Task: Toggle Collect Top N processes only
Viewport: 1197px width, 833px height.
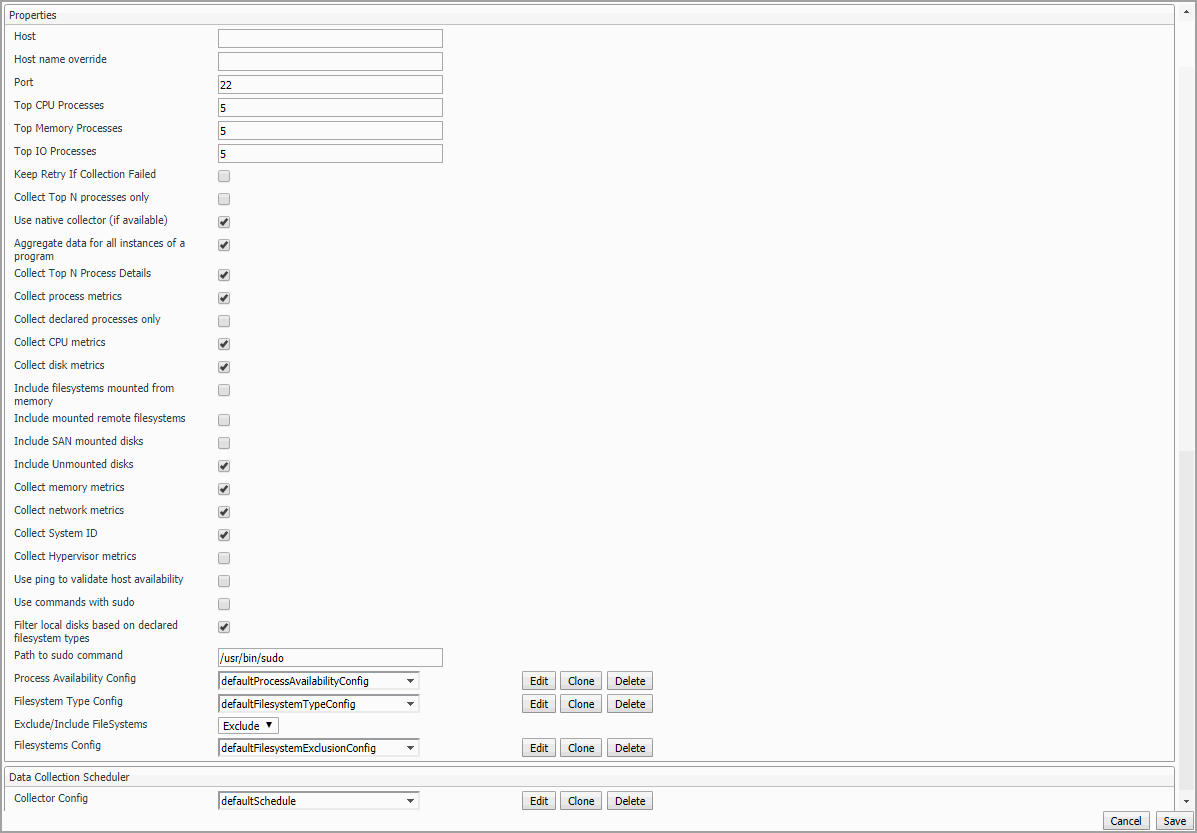Action: [x=224, y=199]
